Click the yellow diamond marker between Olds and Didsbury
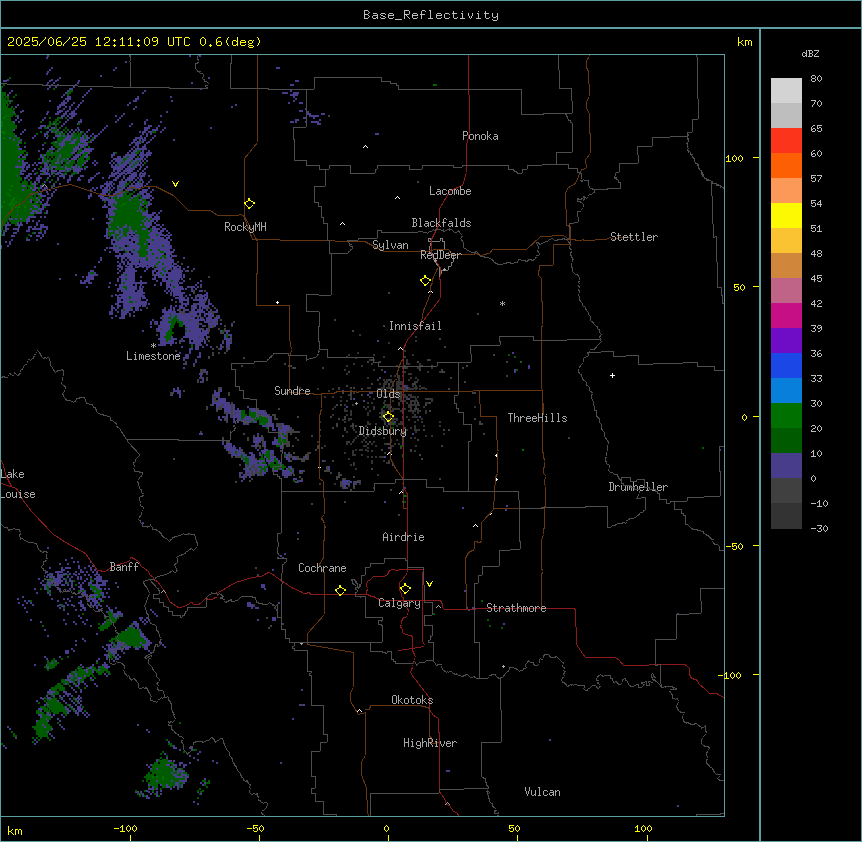 pos(388,417)
